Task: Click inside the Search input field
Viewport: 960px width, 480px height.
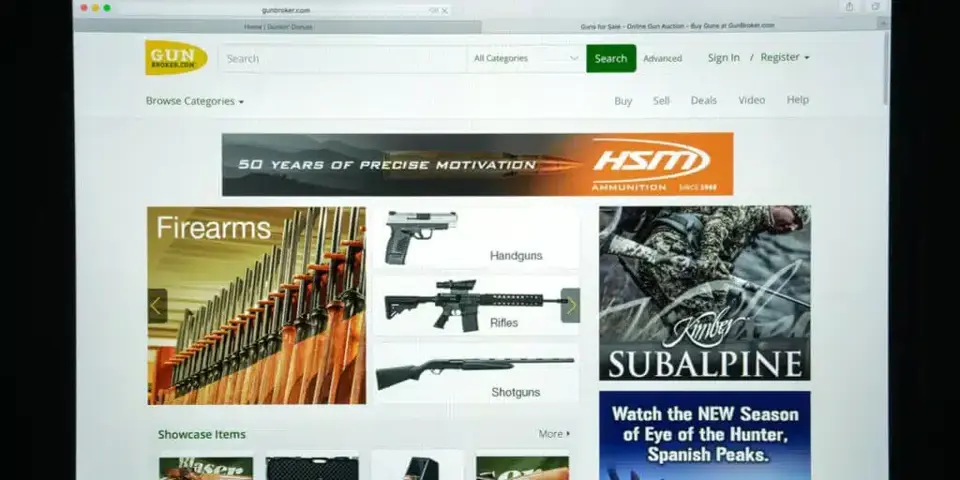Action: [342, 59]
